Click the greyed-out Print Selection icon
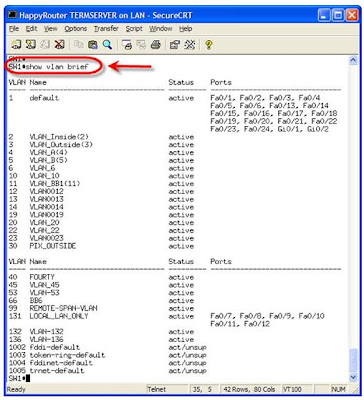Image resolution: width=364 pixels, height=400 pixels. (x=141, y=44)
